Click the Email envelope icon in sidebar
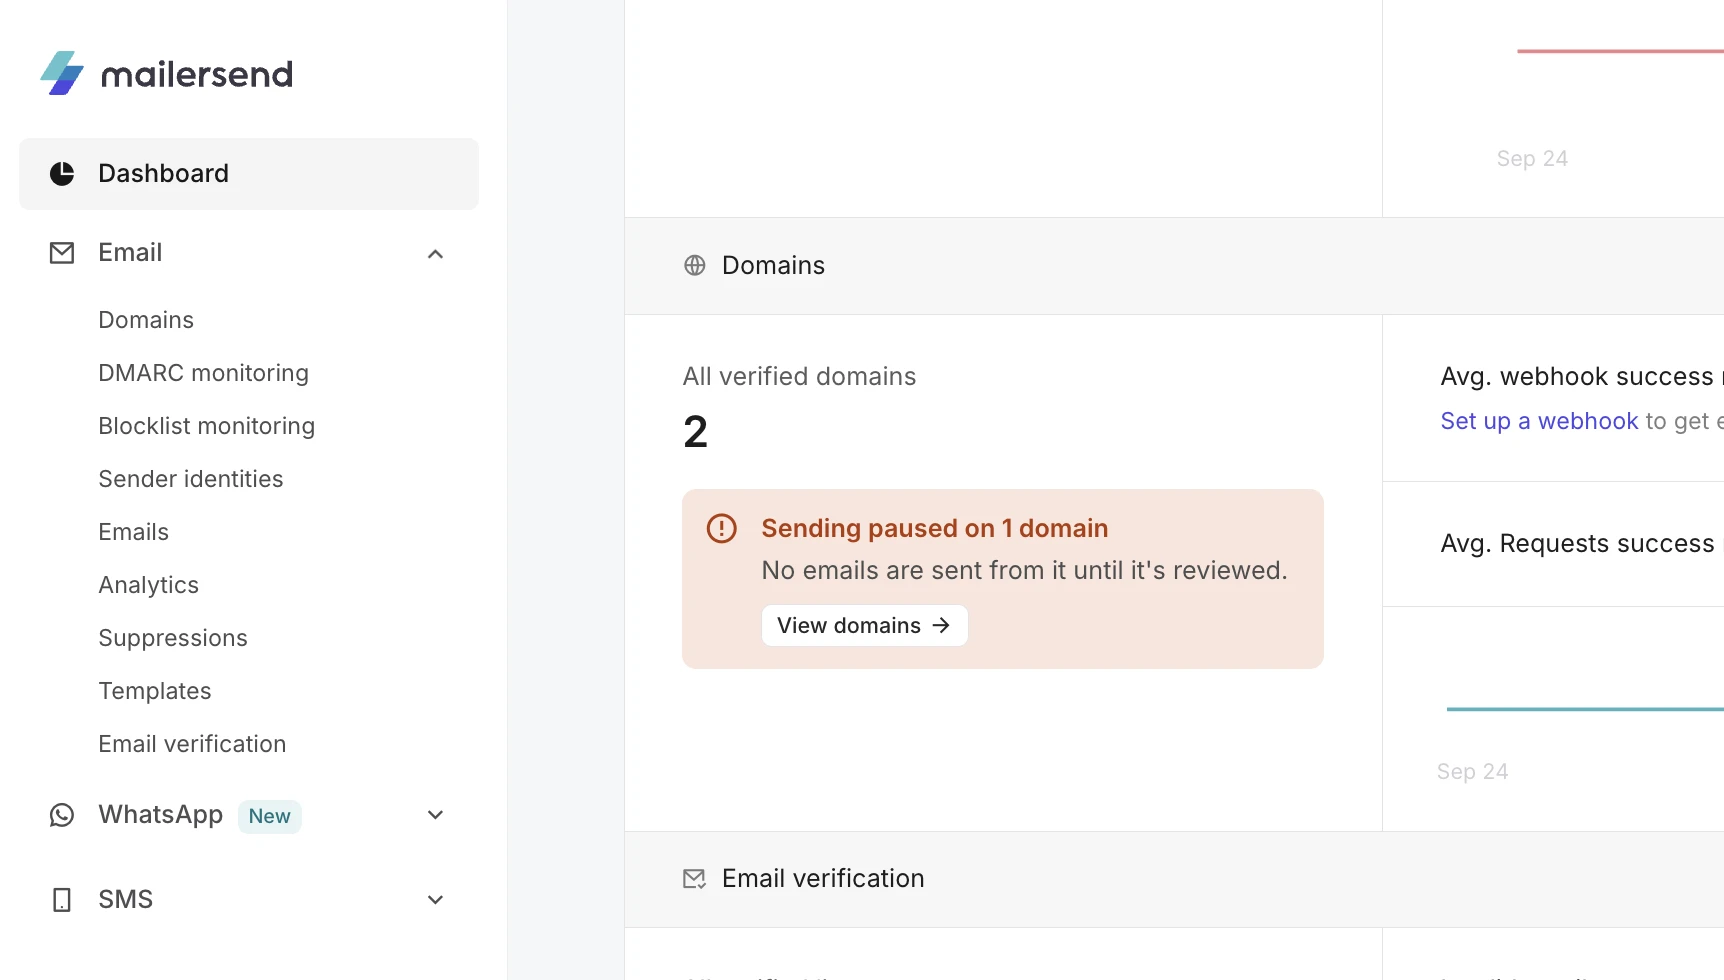The image size is (1724, 980). [62, 253]
